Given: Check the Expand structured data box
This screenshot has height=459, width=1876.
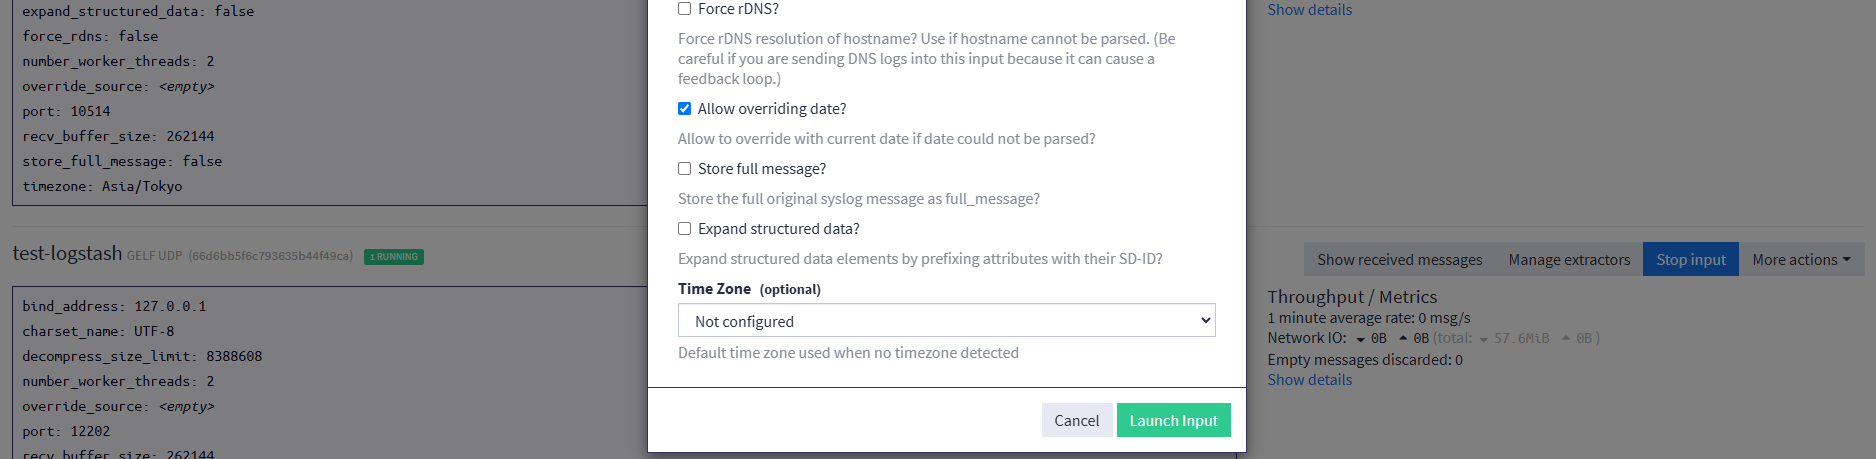Looking at the screenshot, I should tap(685, 229).
